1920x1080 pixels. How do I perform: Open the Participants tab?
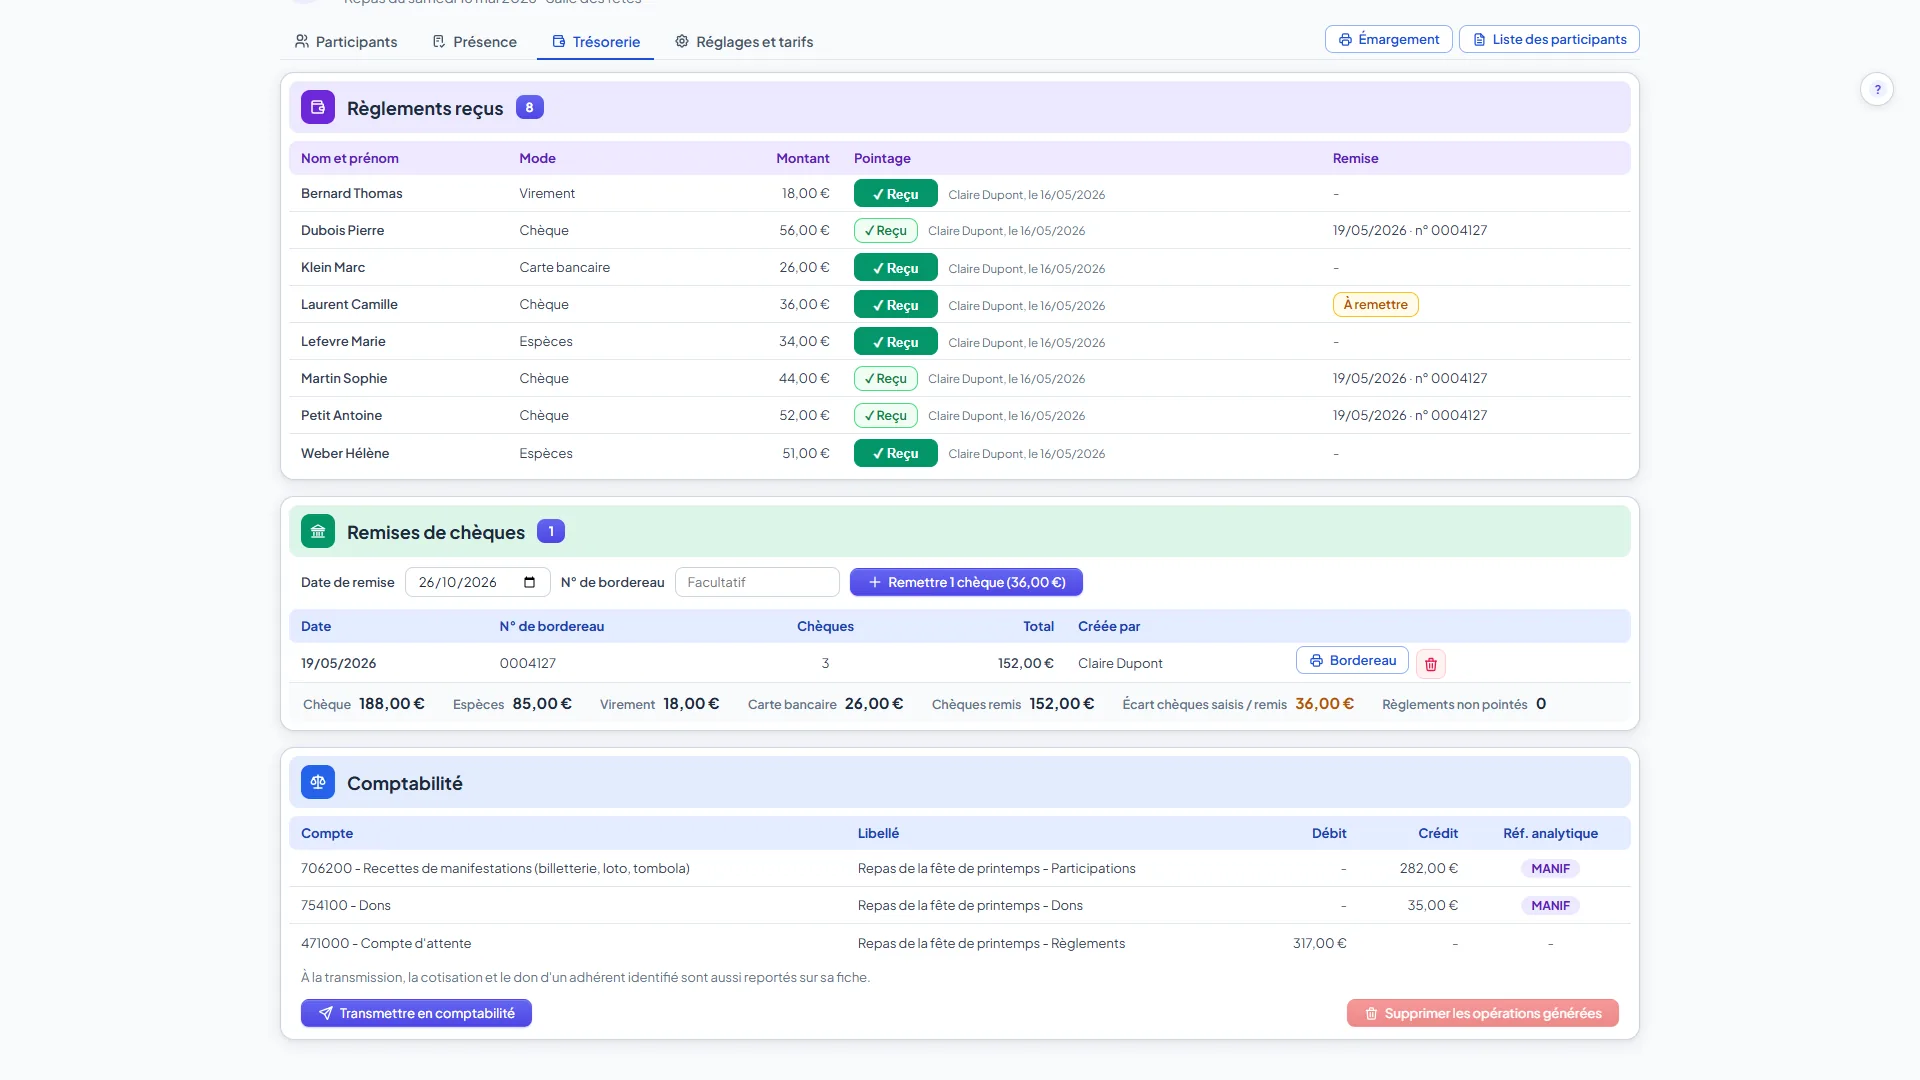coord(346,42)
